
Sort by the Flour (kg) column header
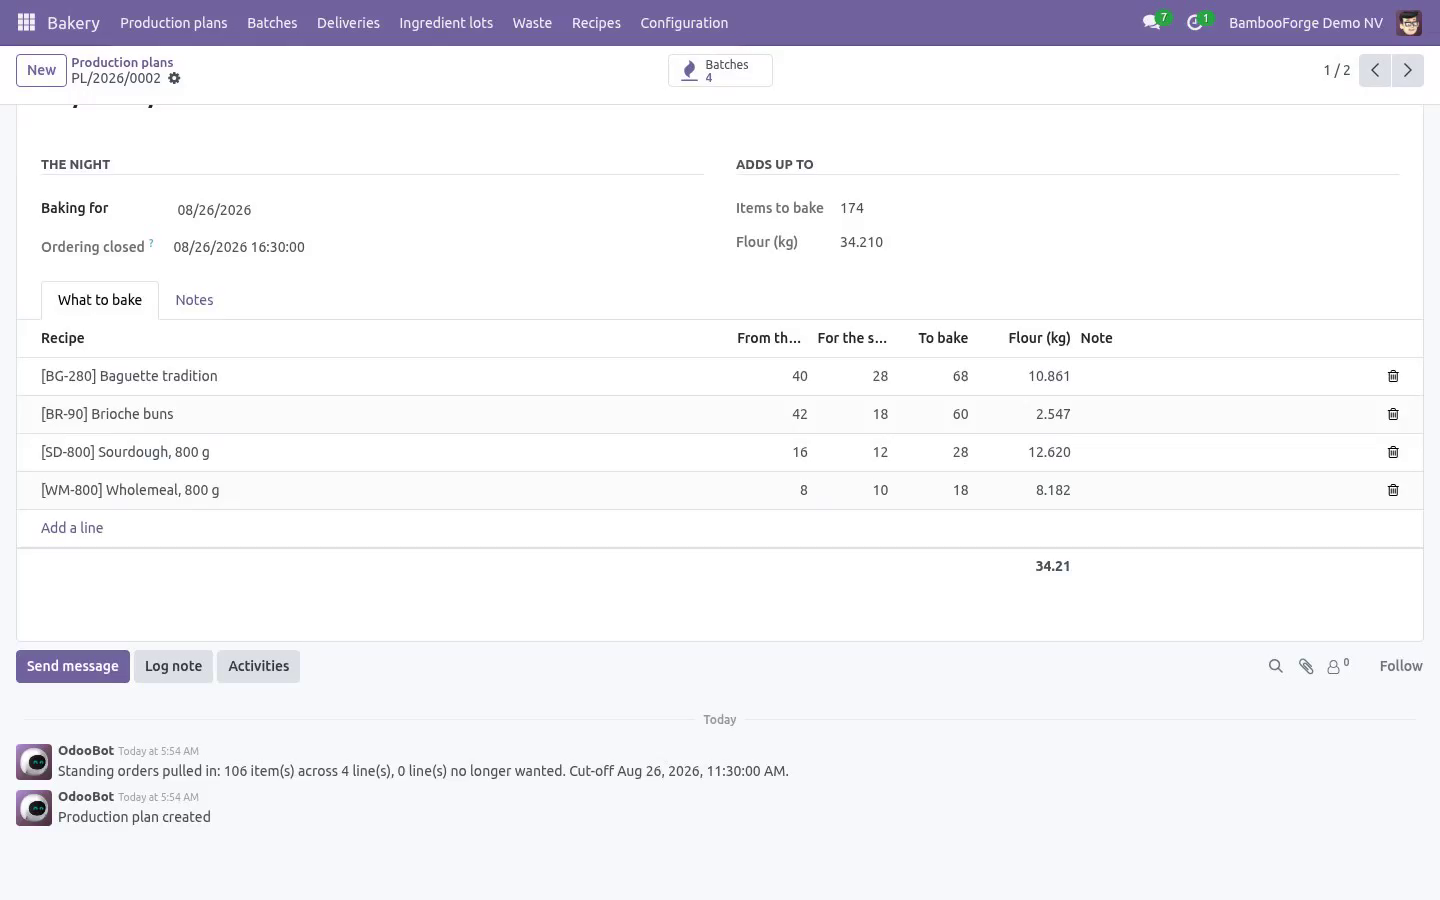1039,338
